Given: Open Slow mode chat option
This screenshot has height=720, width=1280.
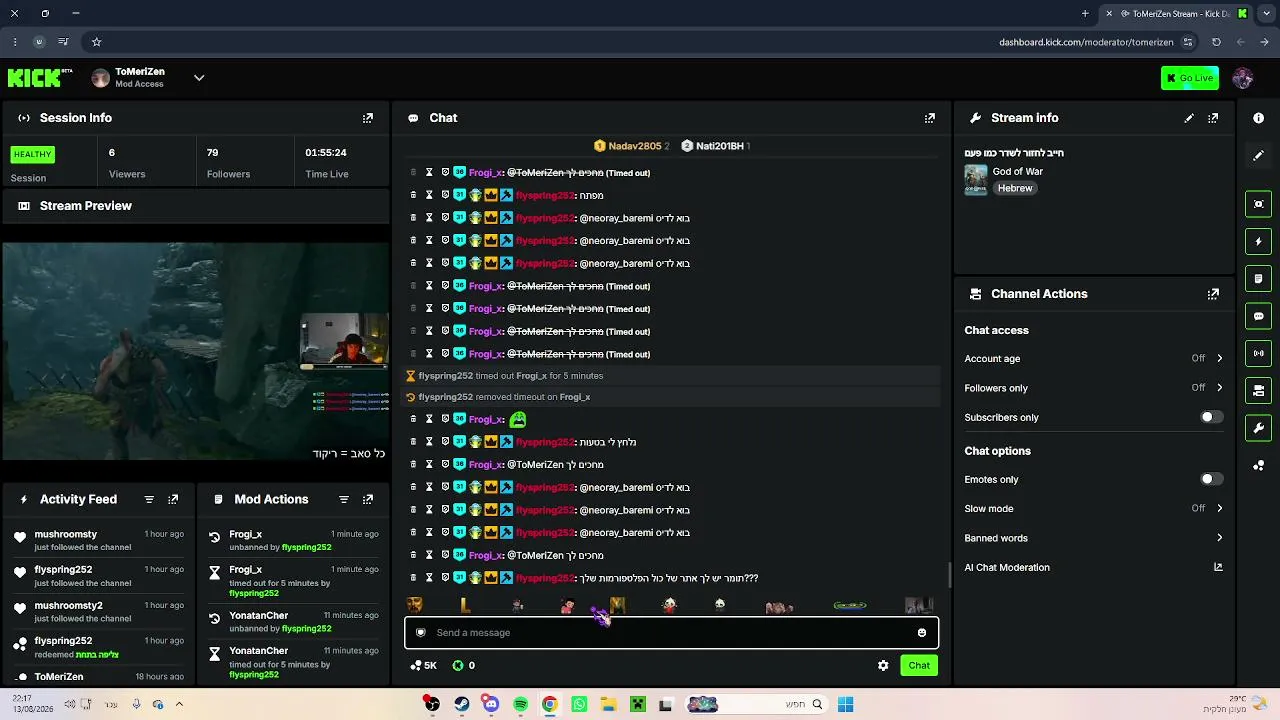Looking at the screenshot, I should click(x=1094, y=508).
